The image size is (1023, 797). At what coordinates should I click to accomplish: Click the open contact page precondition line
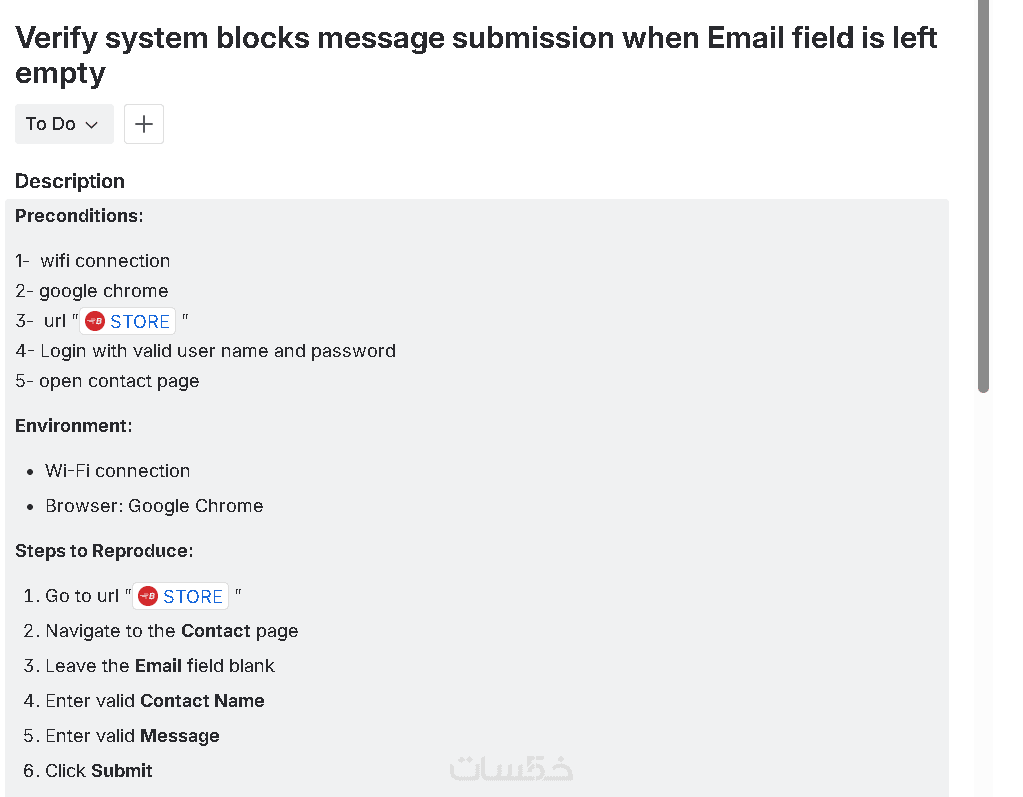[x=119, y=381]
